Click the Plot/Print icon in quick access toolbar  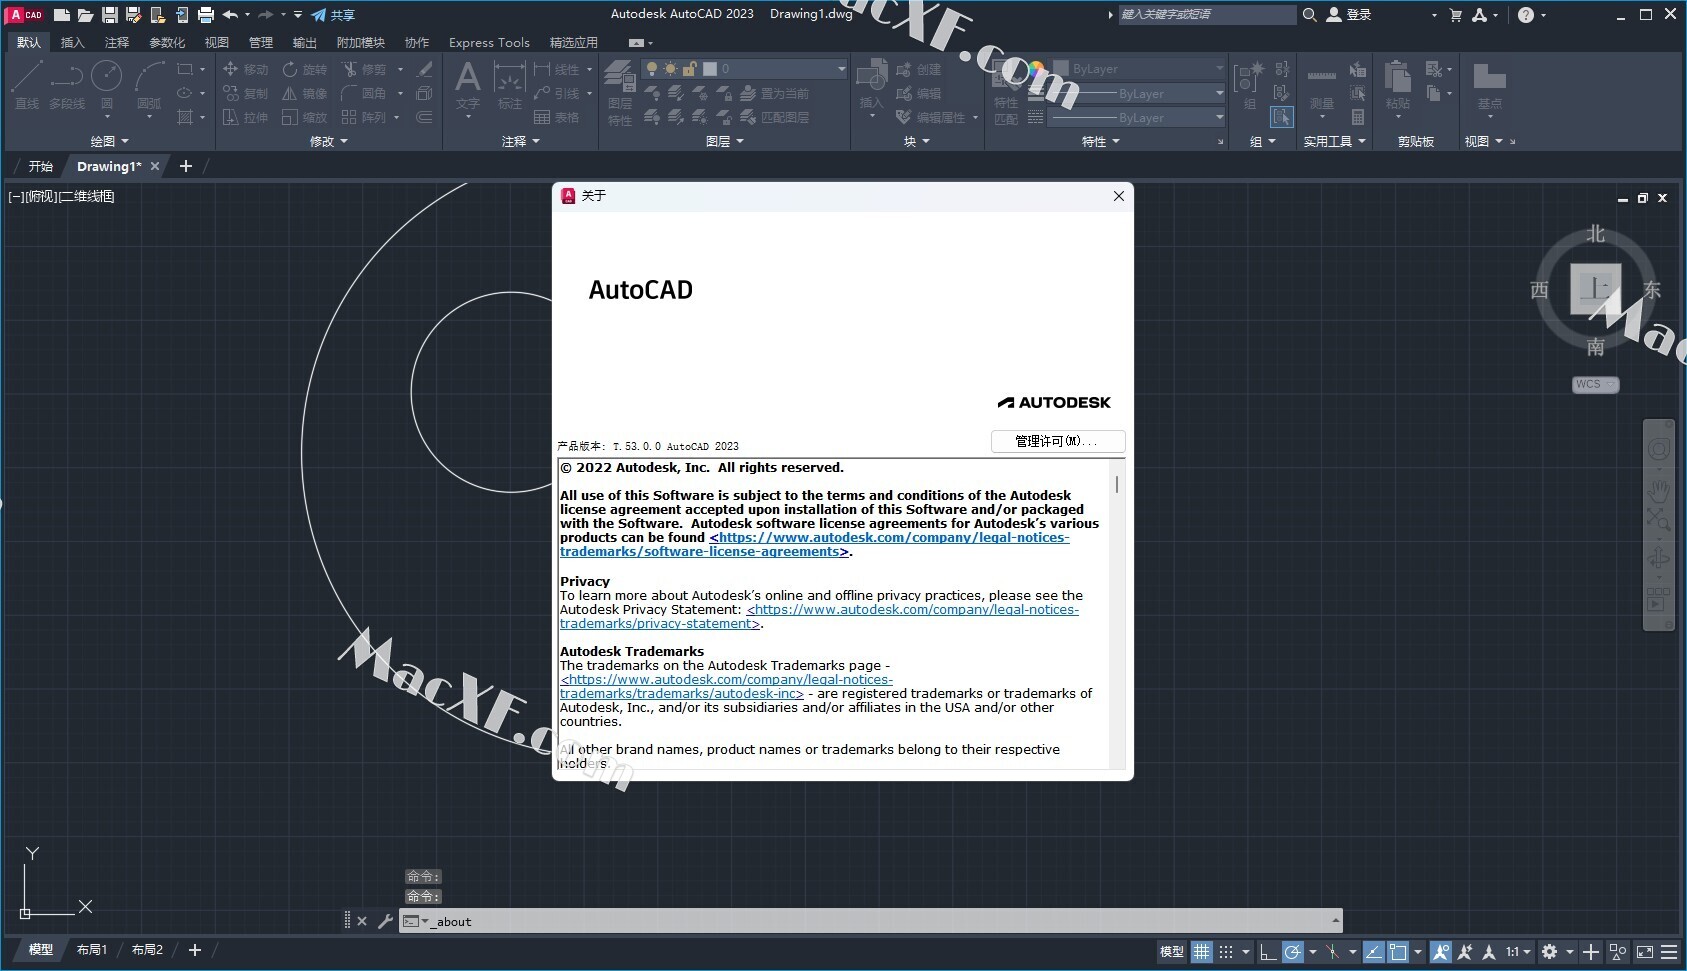206,15
